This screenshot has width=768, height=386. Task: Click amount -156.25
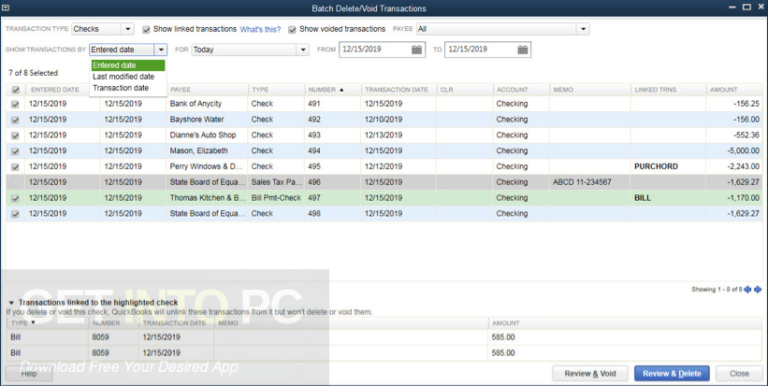[x=746, y=104]
